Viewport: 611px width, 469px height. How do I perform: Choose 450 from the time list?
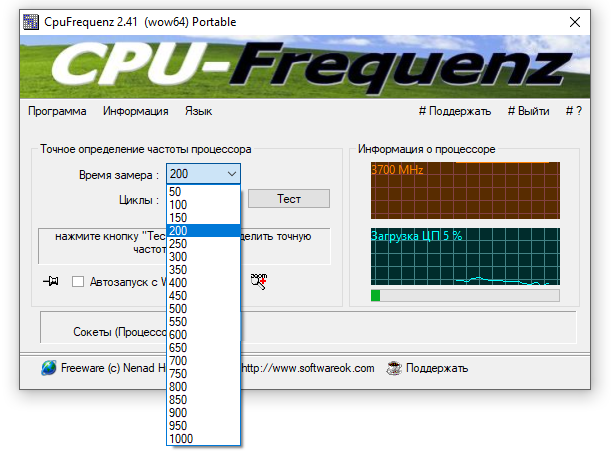(203, 296)
